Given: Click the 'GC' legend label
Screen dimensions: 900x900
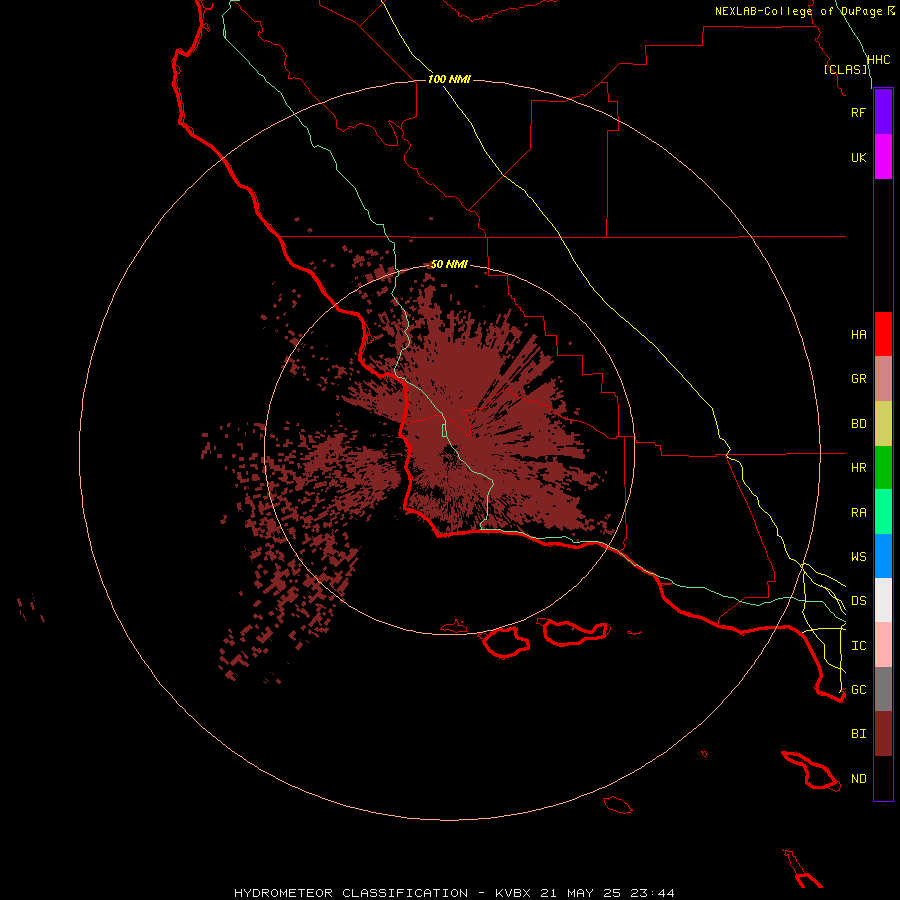Looking at the screenshot, I should (x=858, y=690).
